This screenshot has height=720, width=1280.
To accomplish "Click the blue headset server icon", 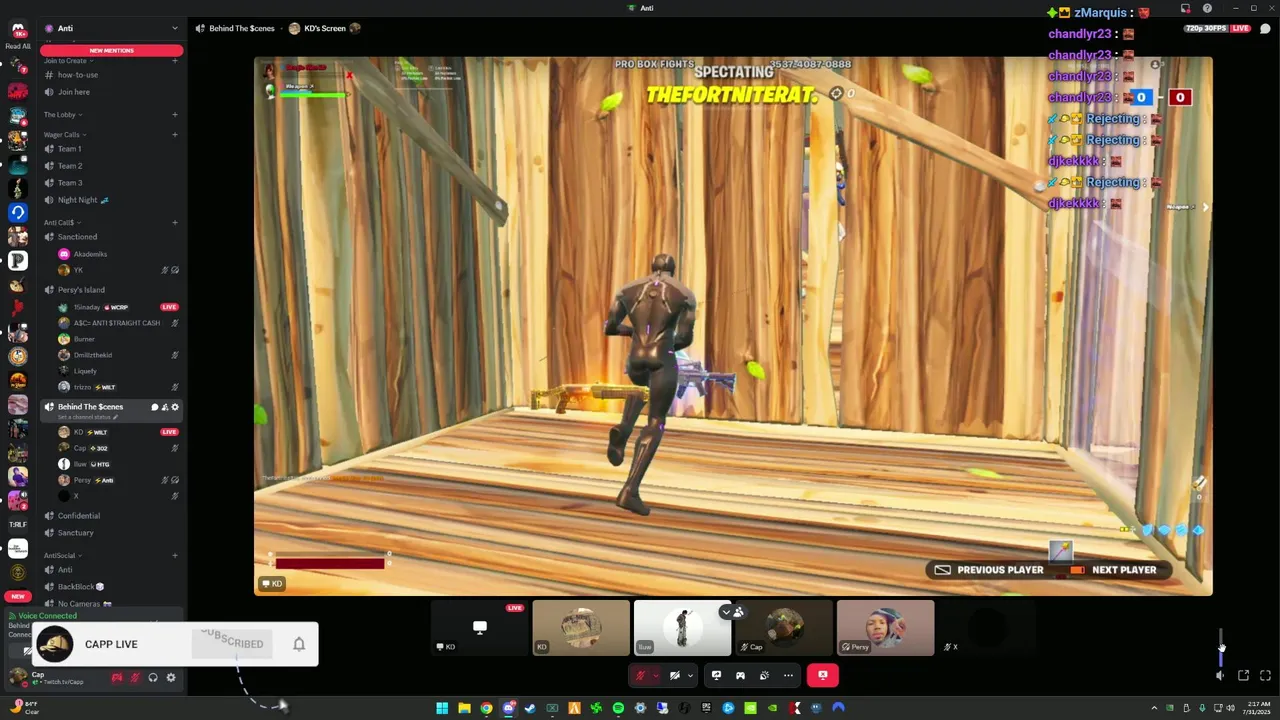I will (x=18, y=212).
